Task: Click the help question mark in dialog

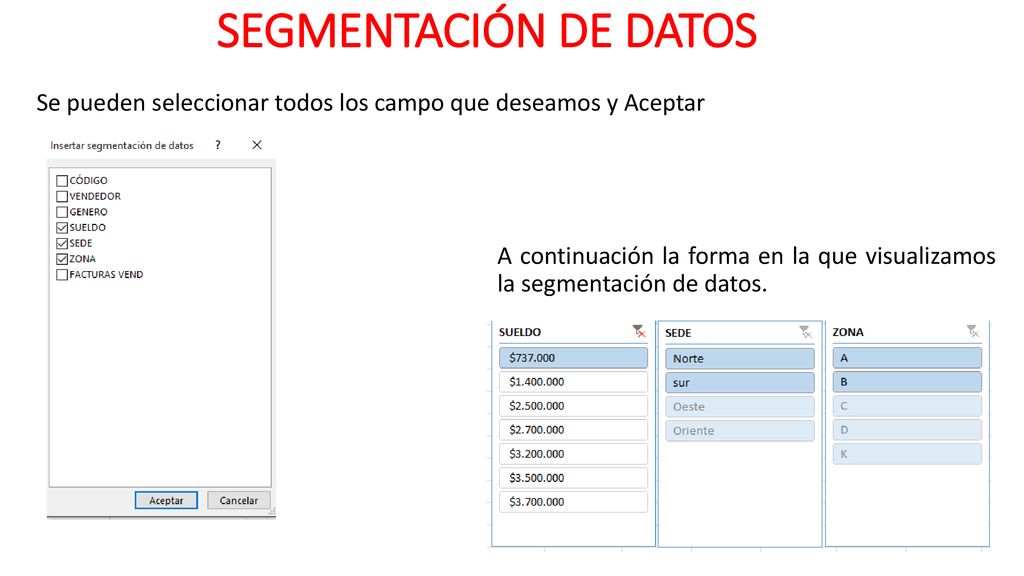Action: 218,145
